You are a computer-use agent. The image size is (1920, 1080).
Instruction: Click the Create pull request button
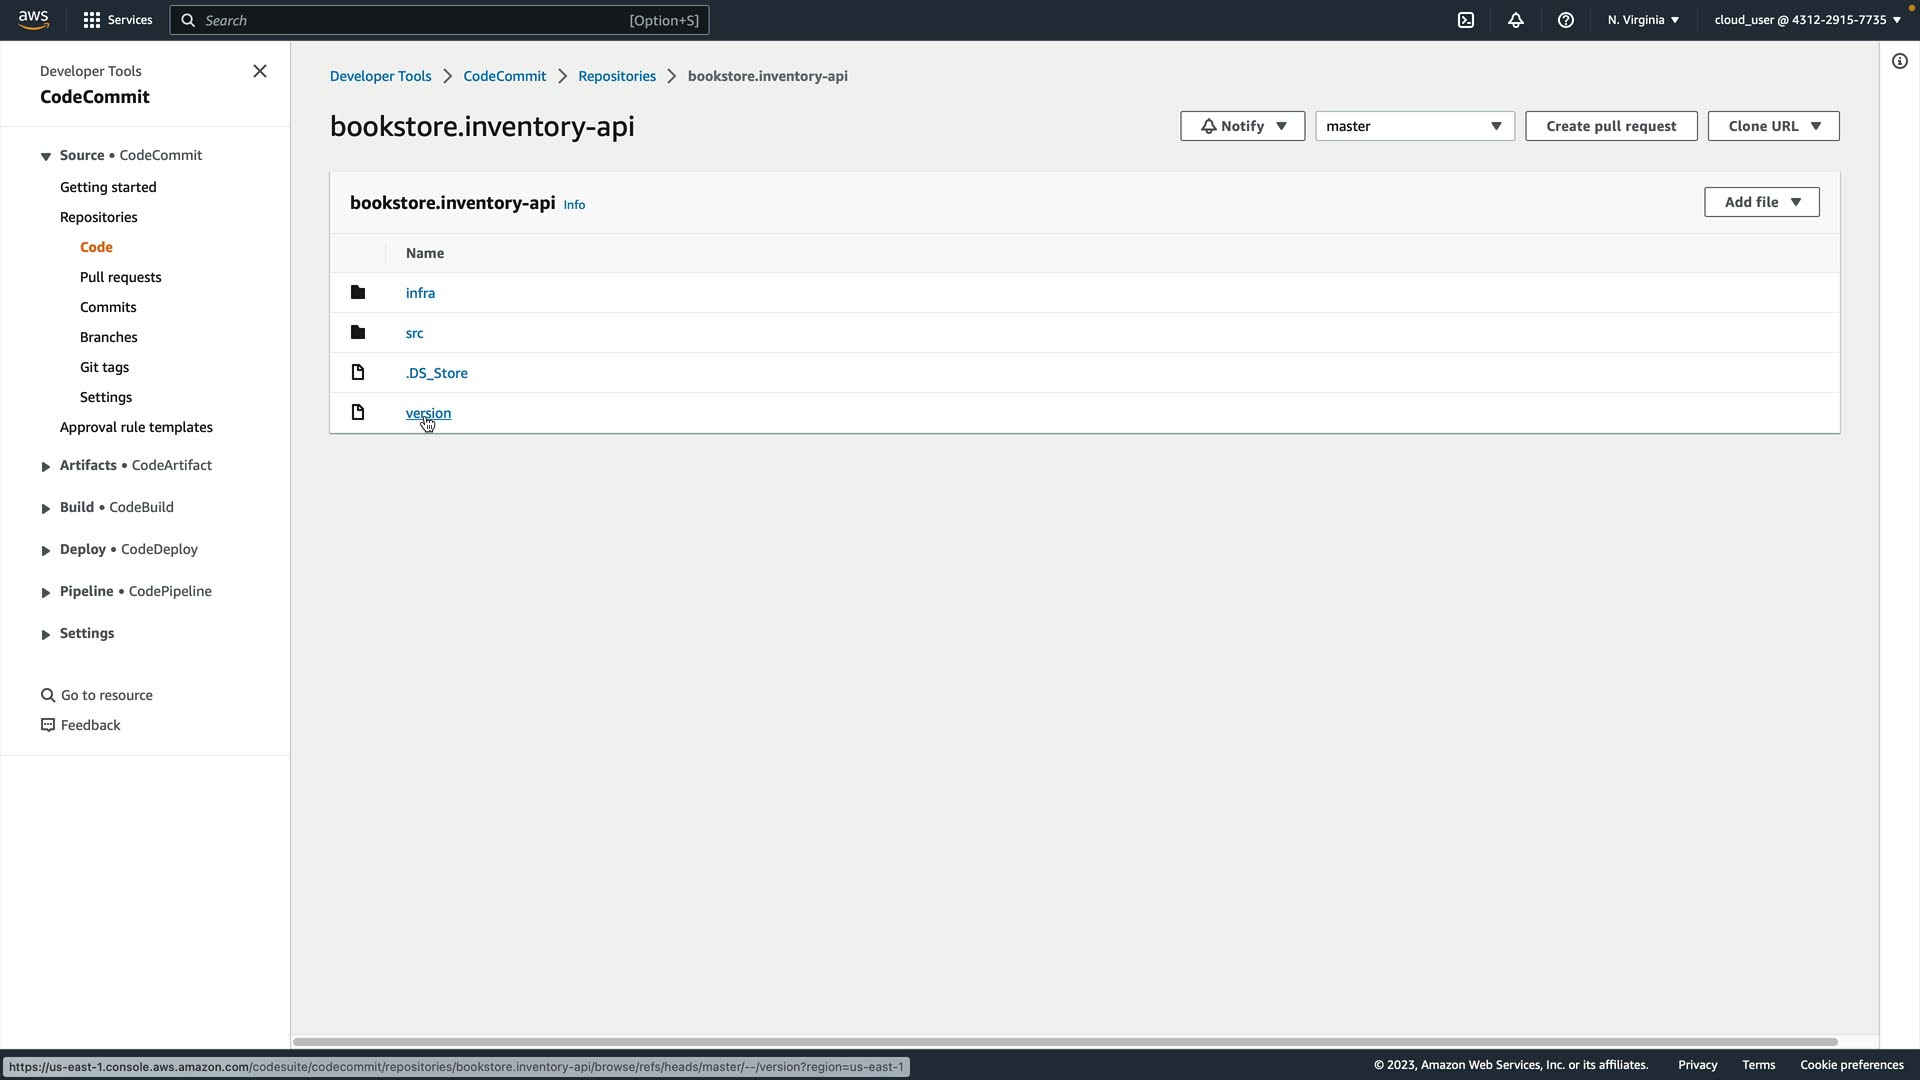(1610, 126)
